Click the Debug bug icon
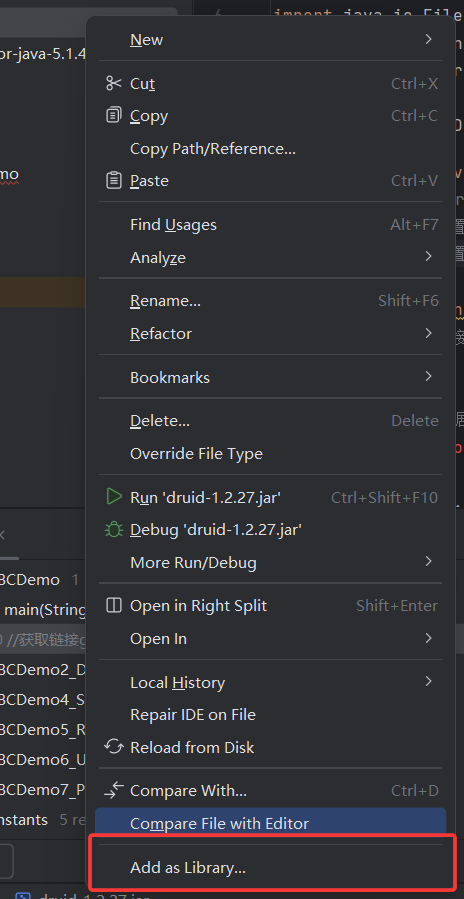464x899 pixels. (114, 529)
